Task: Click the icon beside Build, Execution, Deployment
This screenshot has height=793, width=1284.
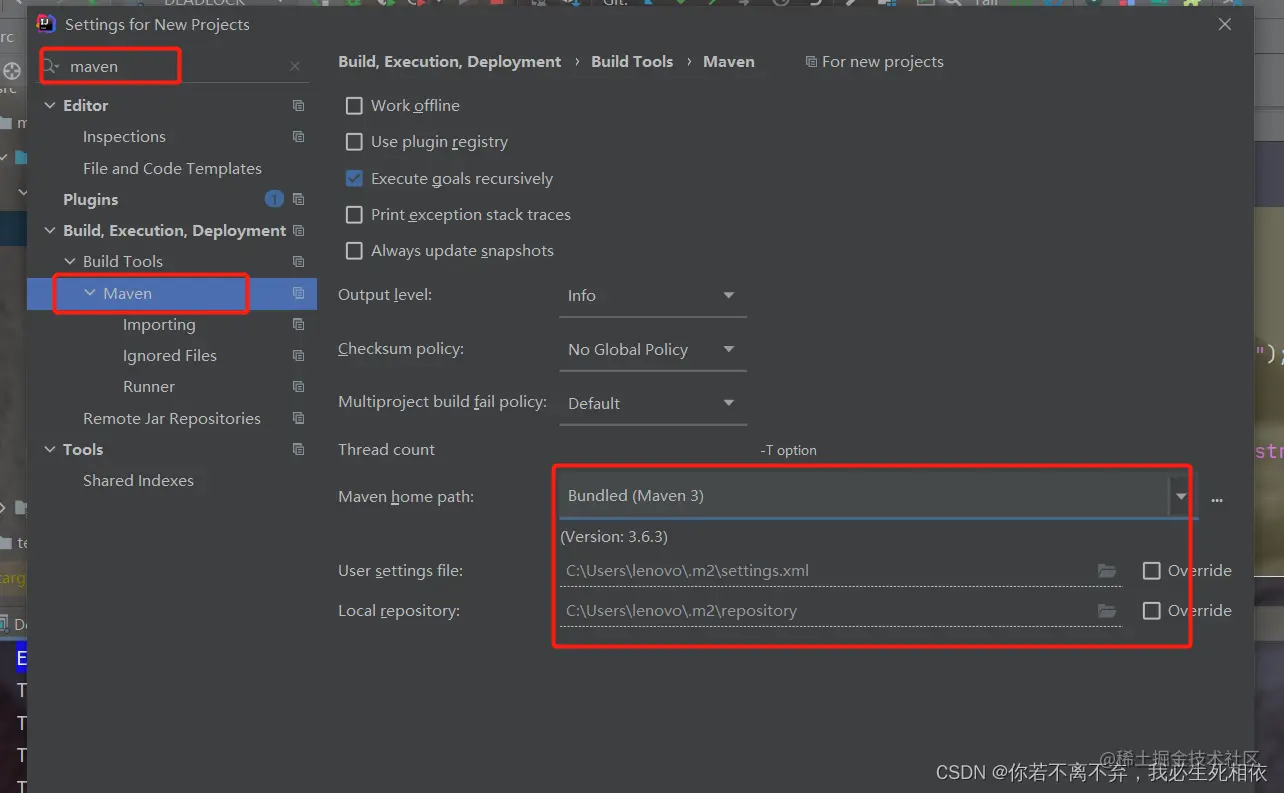Action: point(298,230)
